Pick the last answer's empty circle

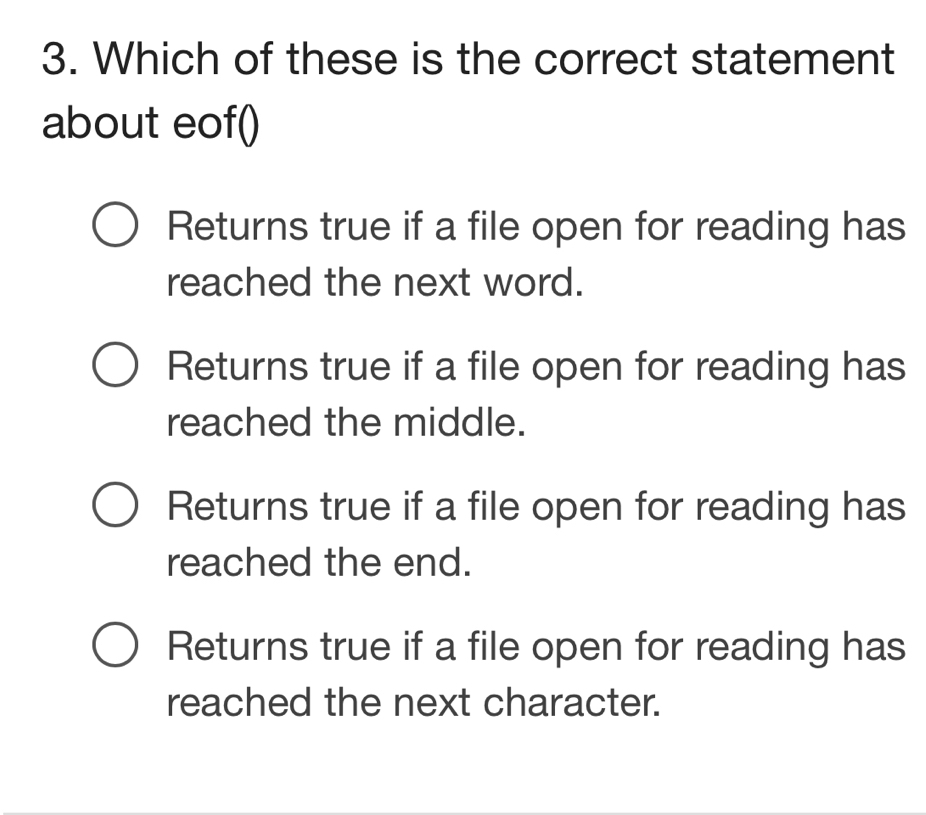[115, 644]
